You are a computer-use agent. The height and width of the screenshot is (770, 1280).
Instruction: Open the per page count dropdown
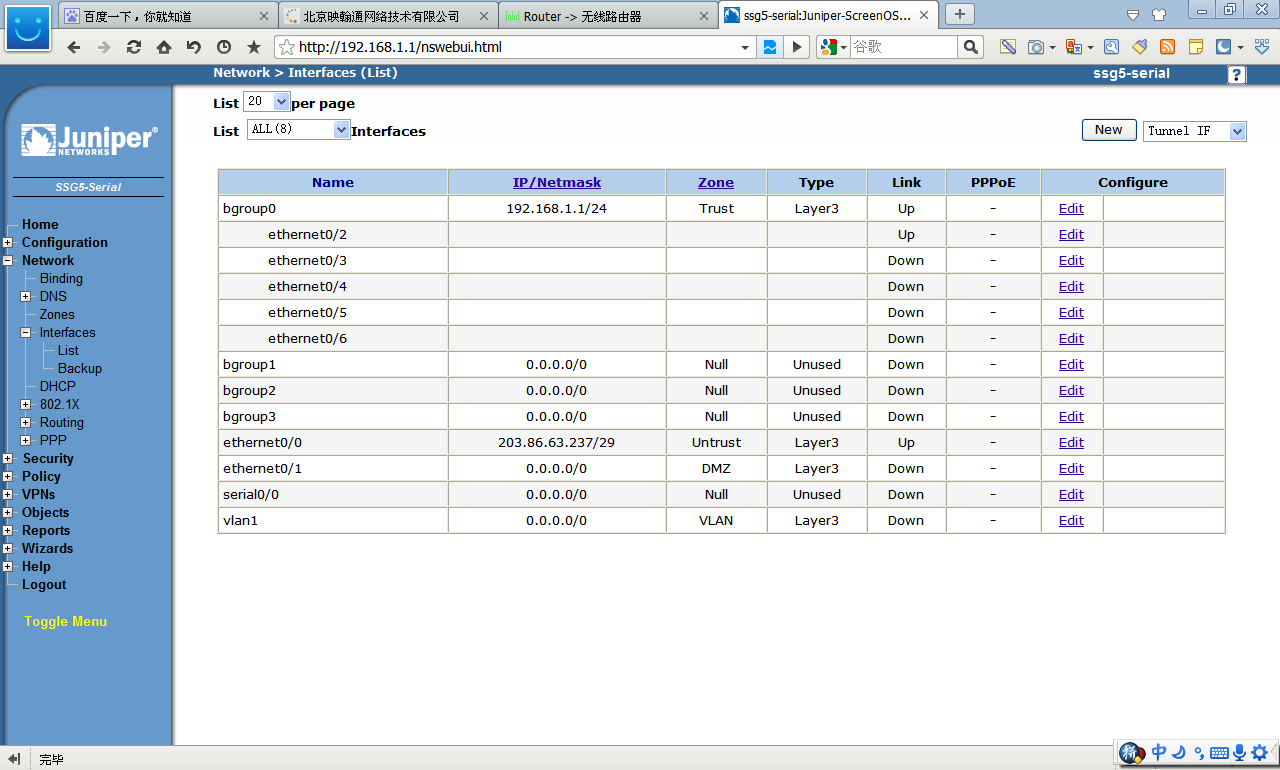pyautogui.click(x=280, y=102)
